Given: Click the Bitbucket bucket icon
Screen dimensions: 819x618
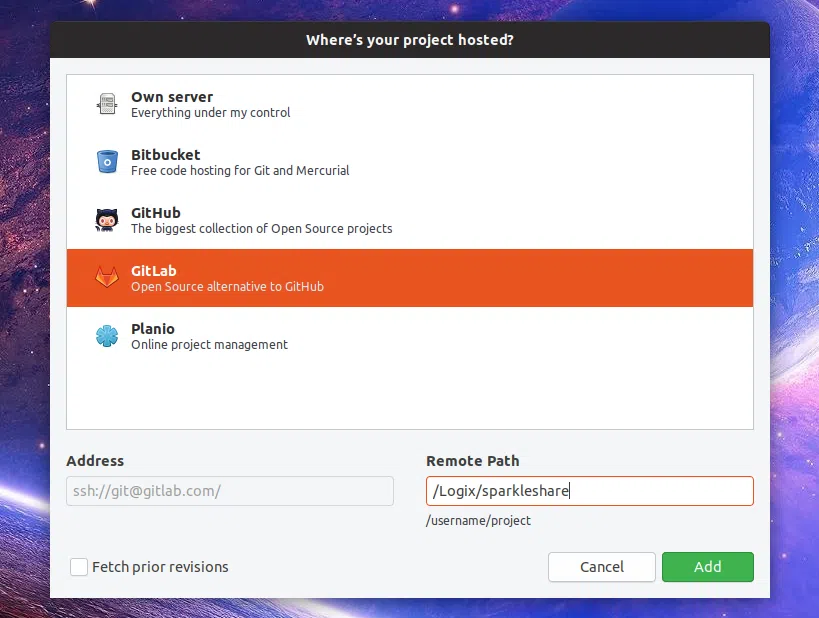Looking at the screenshot, I should [107, 161].
